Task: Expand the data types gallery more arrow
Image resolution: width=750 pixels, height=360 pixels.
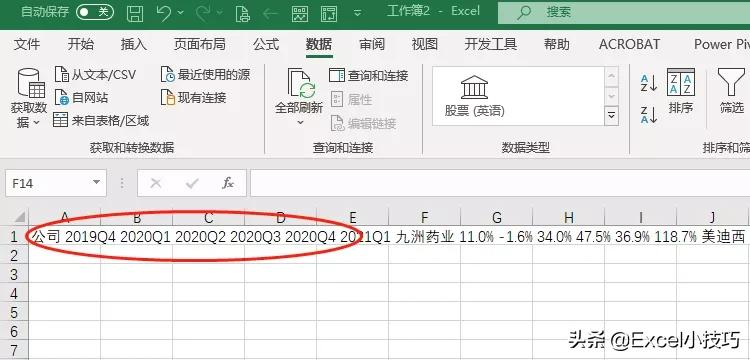Action: (x=611, y=115)
